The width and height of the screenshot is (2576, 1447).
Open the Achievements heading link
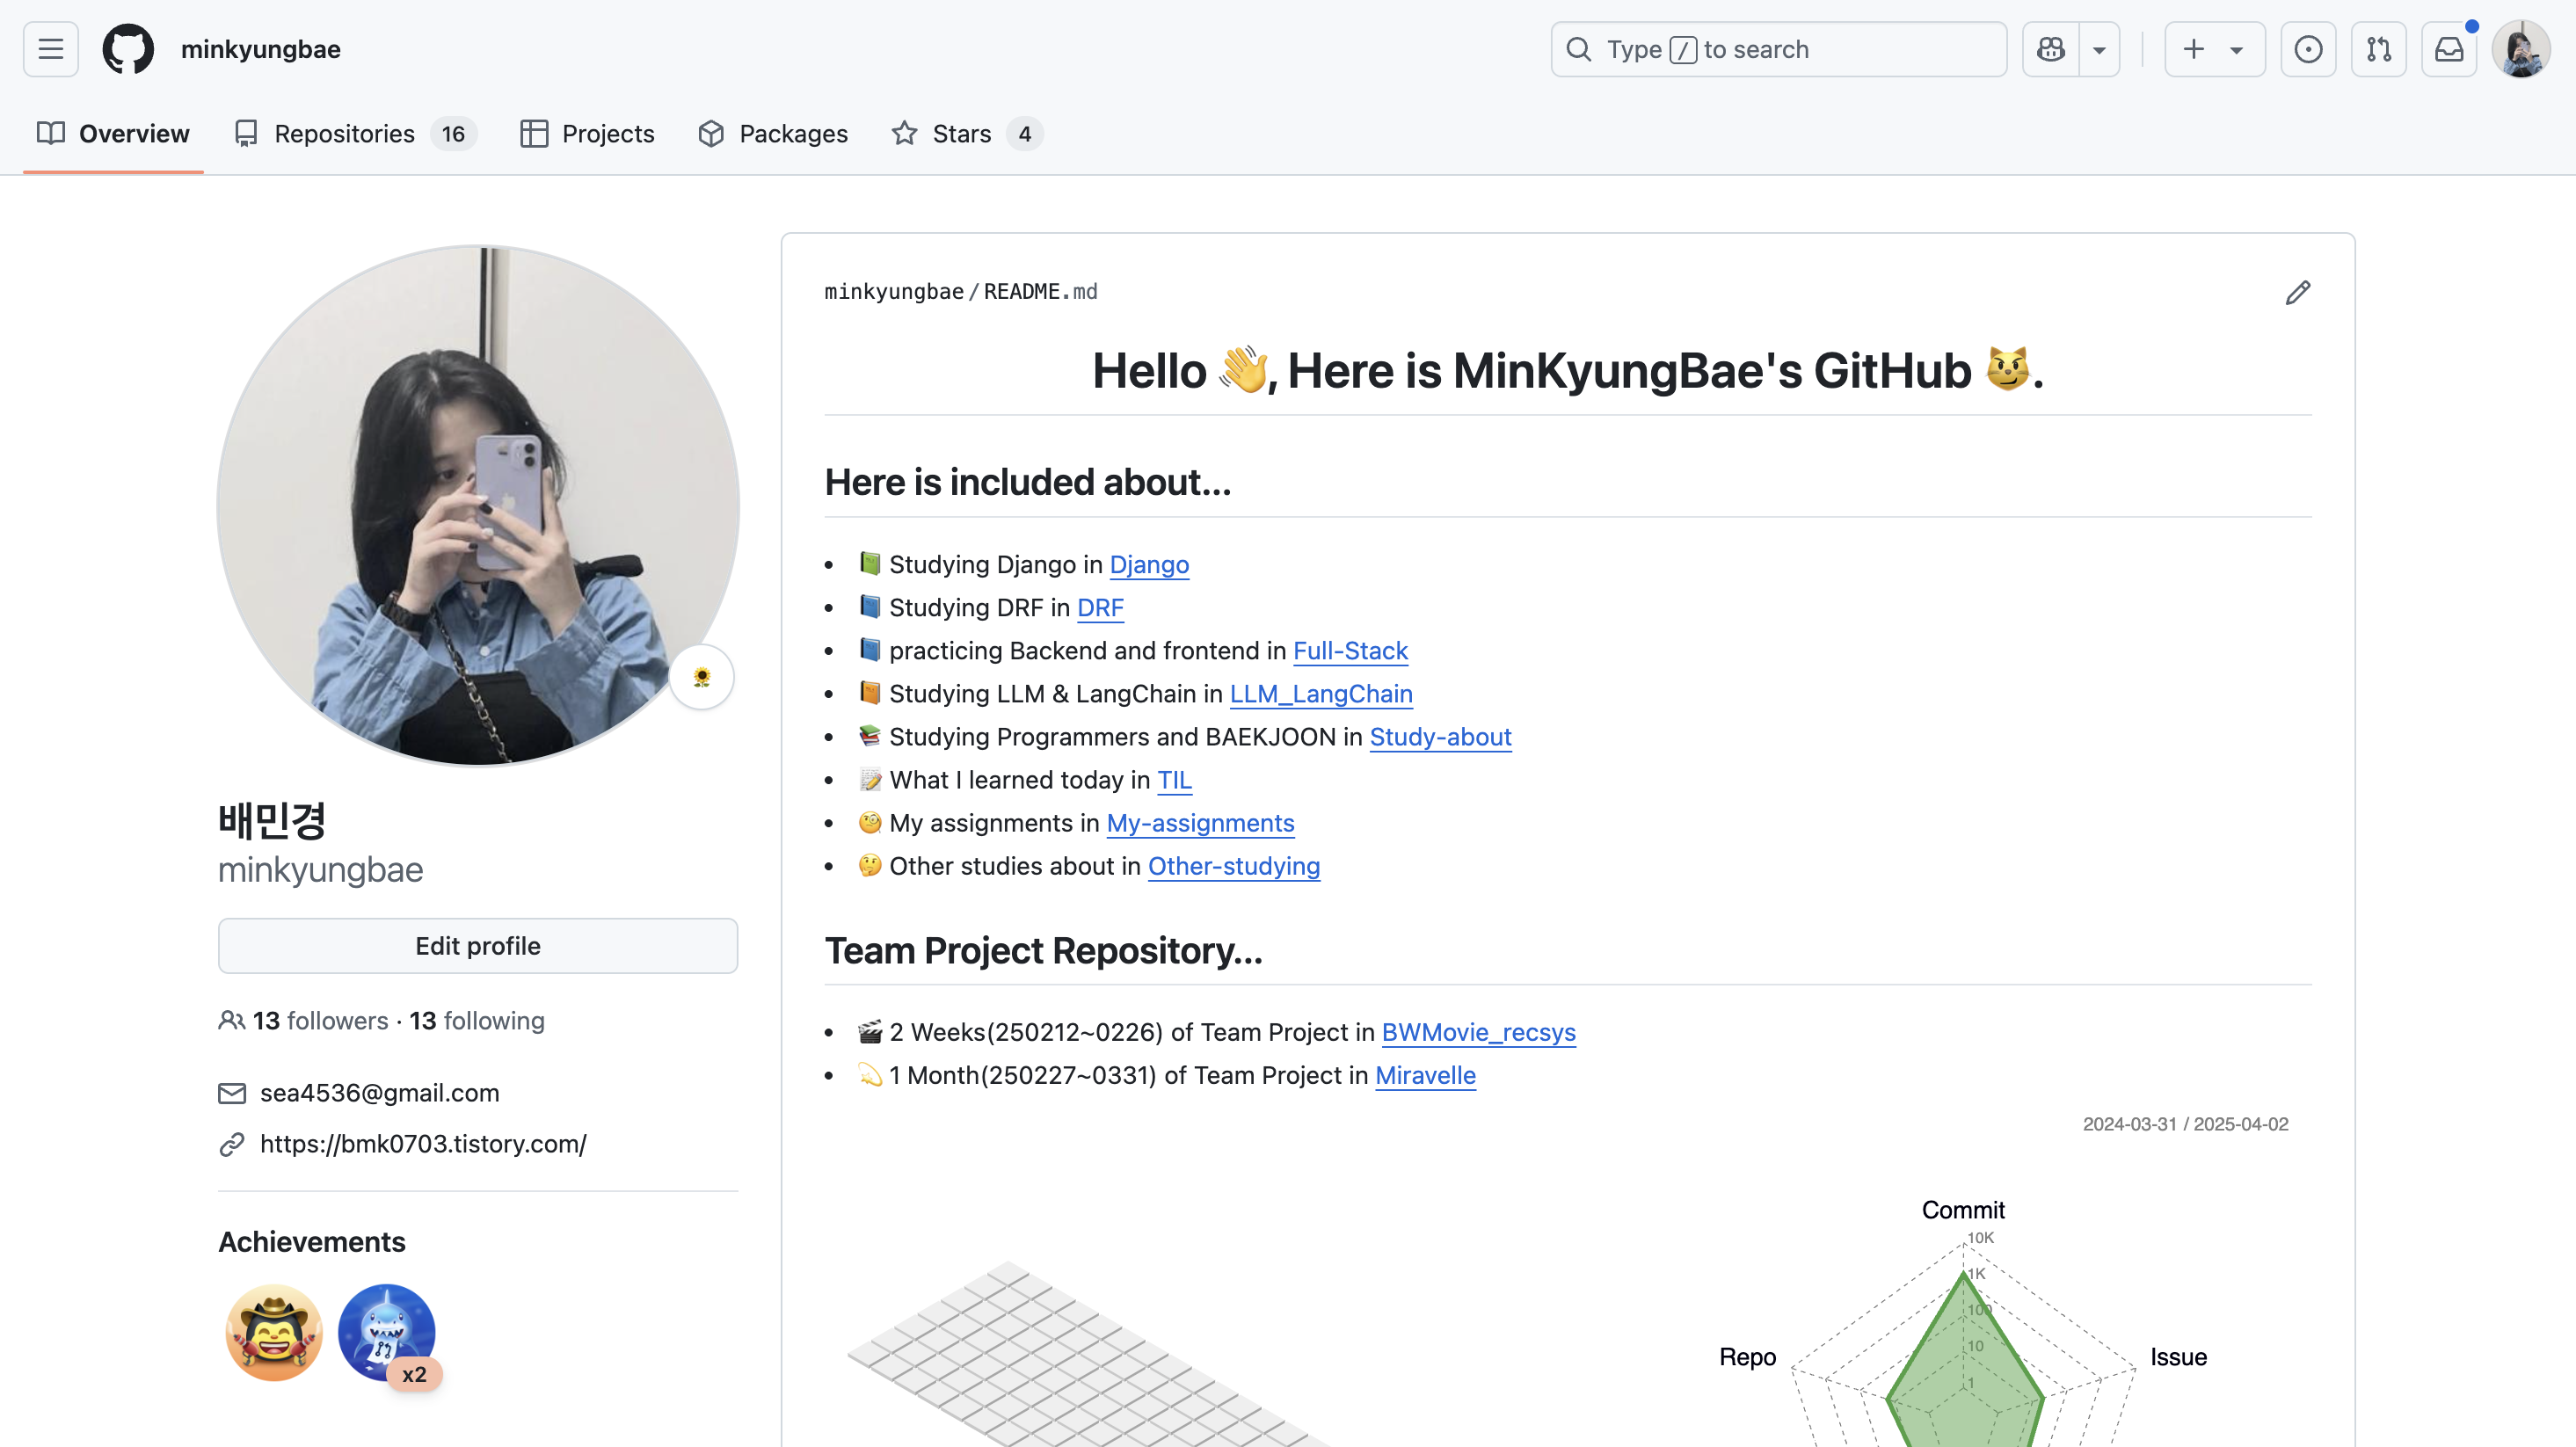[312, 1242]
